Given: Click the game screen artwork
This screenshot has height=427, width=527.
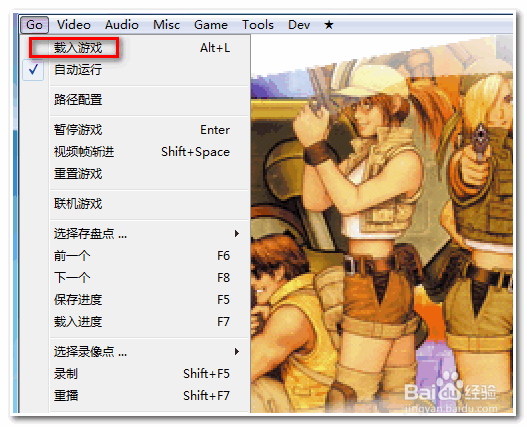Looking at the screenshot, I should (x=382, y=224).
